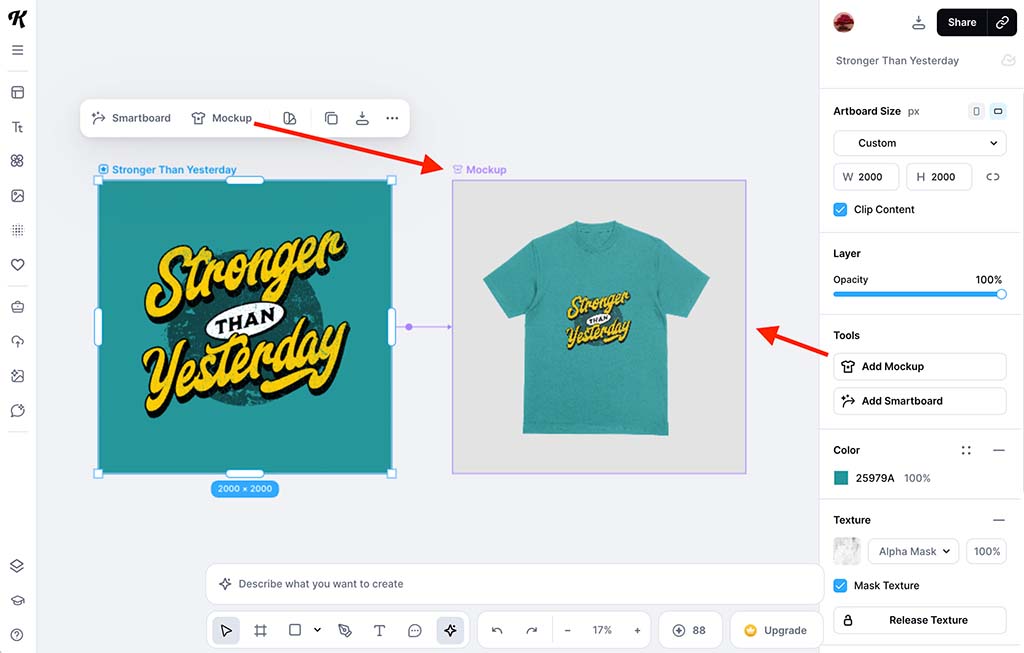Click the download icon in floating toolbar
The height and width of the screenshot is (653, 1024).
tap(362, 118)
